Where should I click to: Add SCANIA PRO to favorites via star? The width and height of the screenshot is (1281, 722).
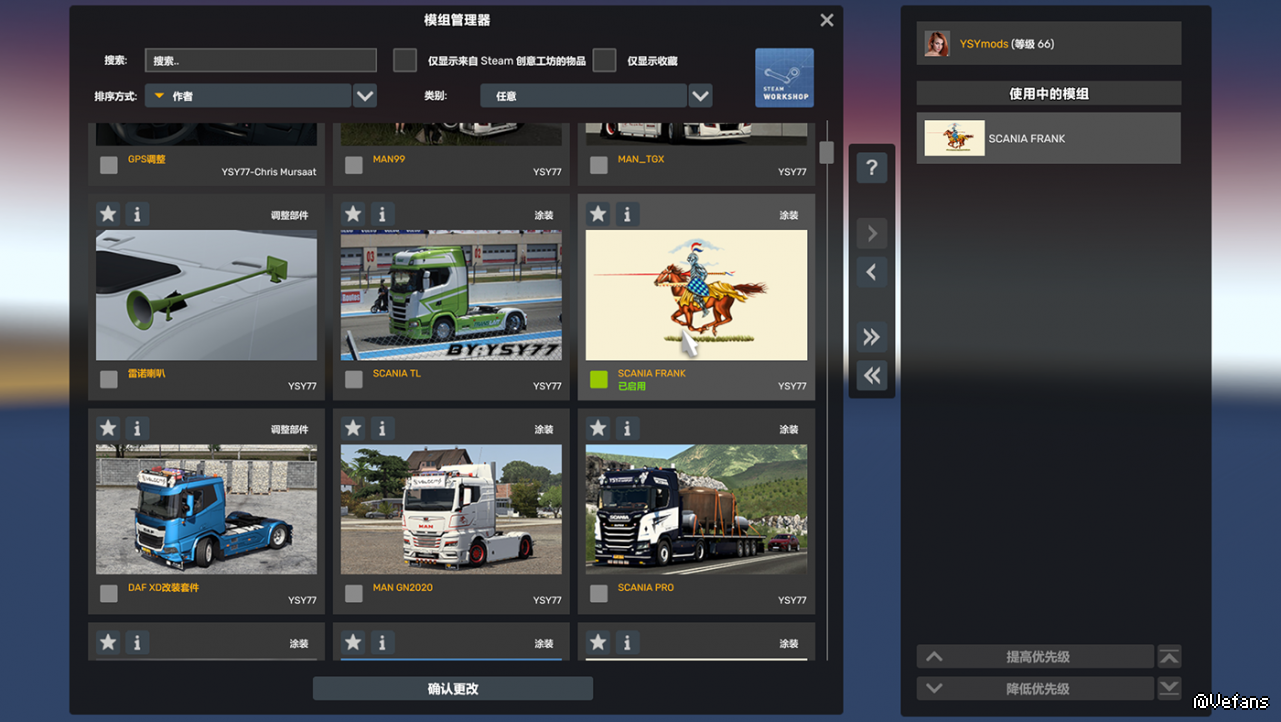pyautogui.click(x=598, y=428)
